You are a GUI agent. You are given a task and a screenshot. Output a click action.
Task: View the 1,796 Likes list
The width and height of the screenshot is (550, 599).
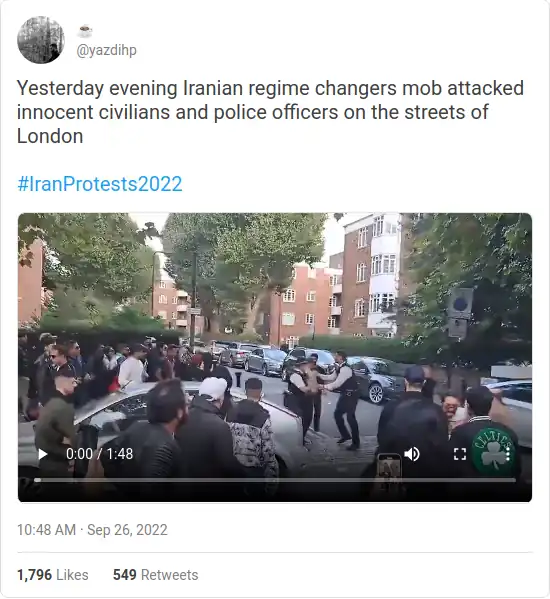coord(53,575)
